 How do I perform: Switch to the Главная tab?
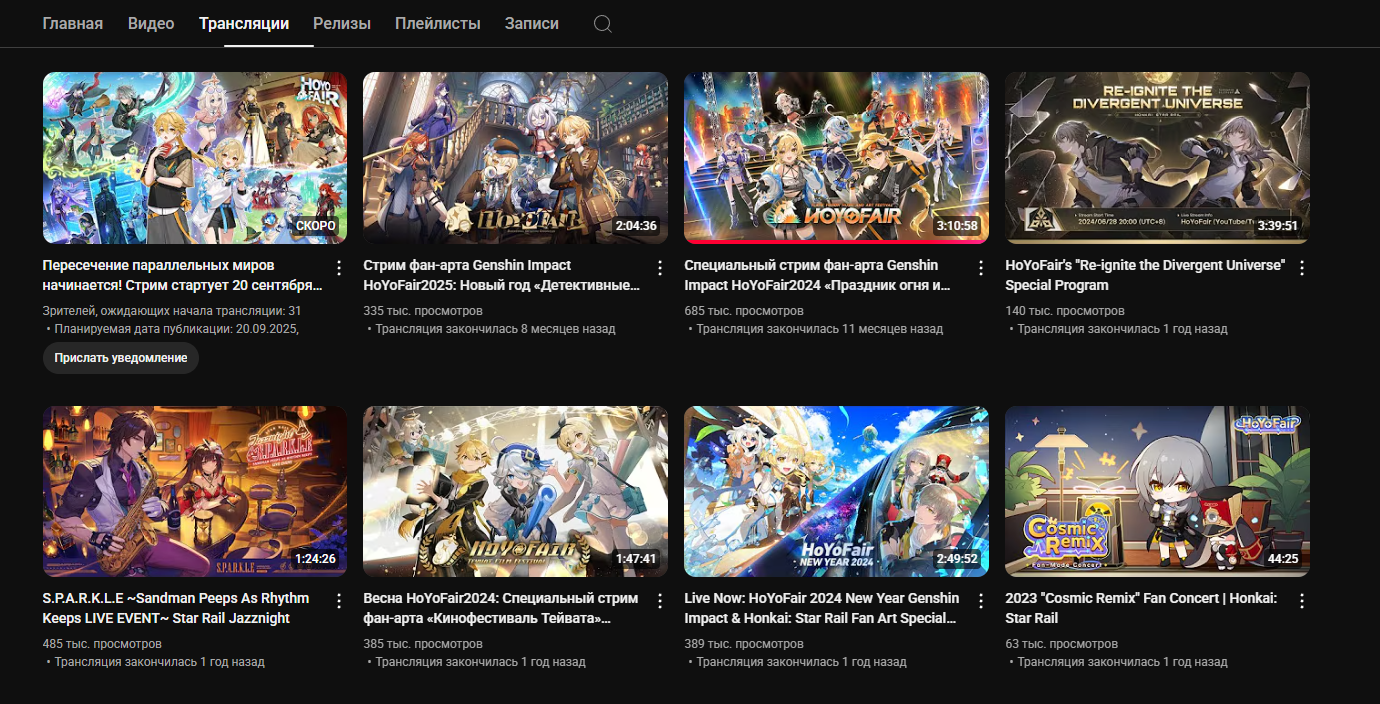pos(73,23)
